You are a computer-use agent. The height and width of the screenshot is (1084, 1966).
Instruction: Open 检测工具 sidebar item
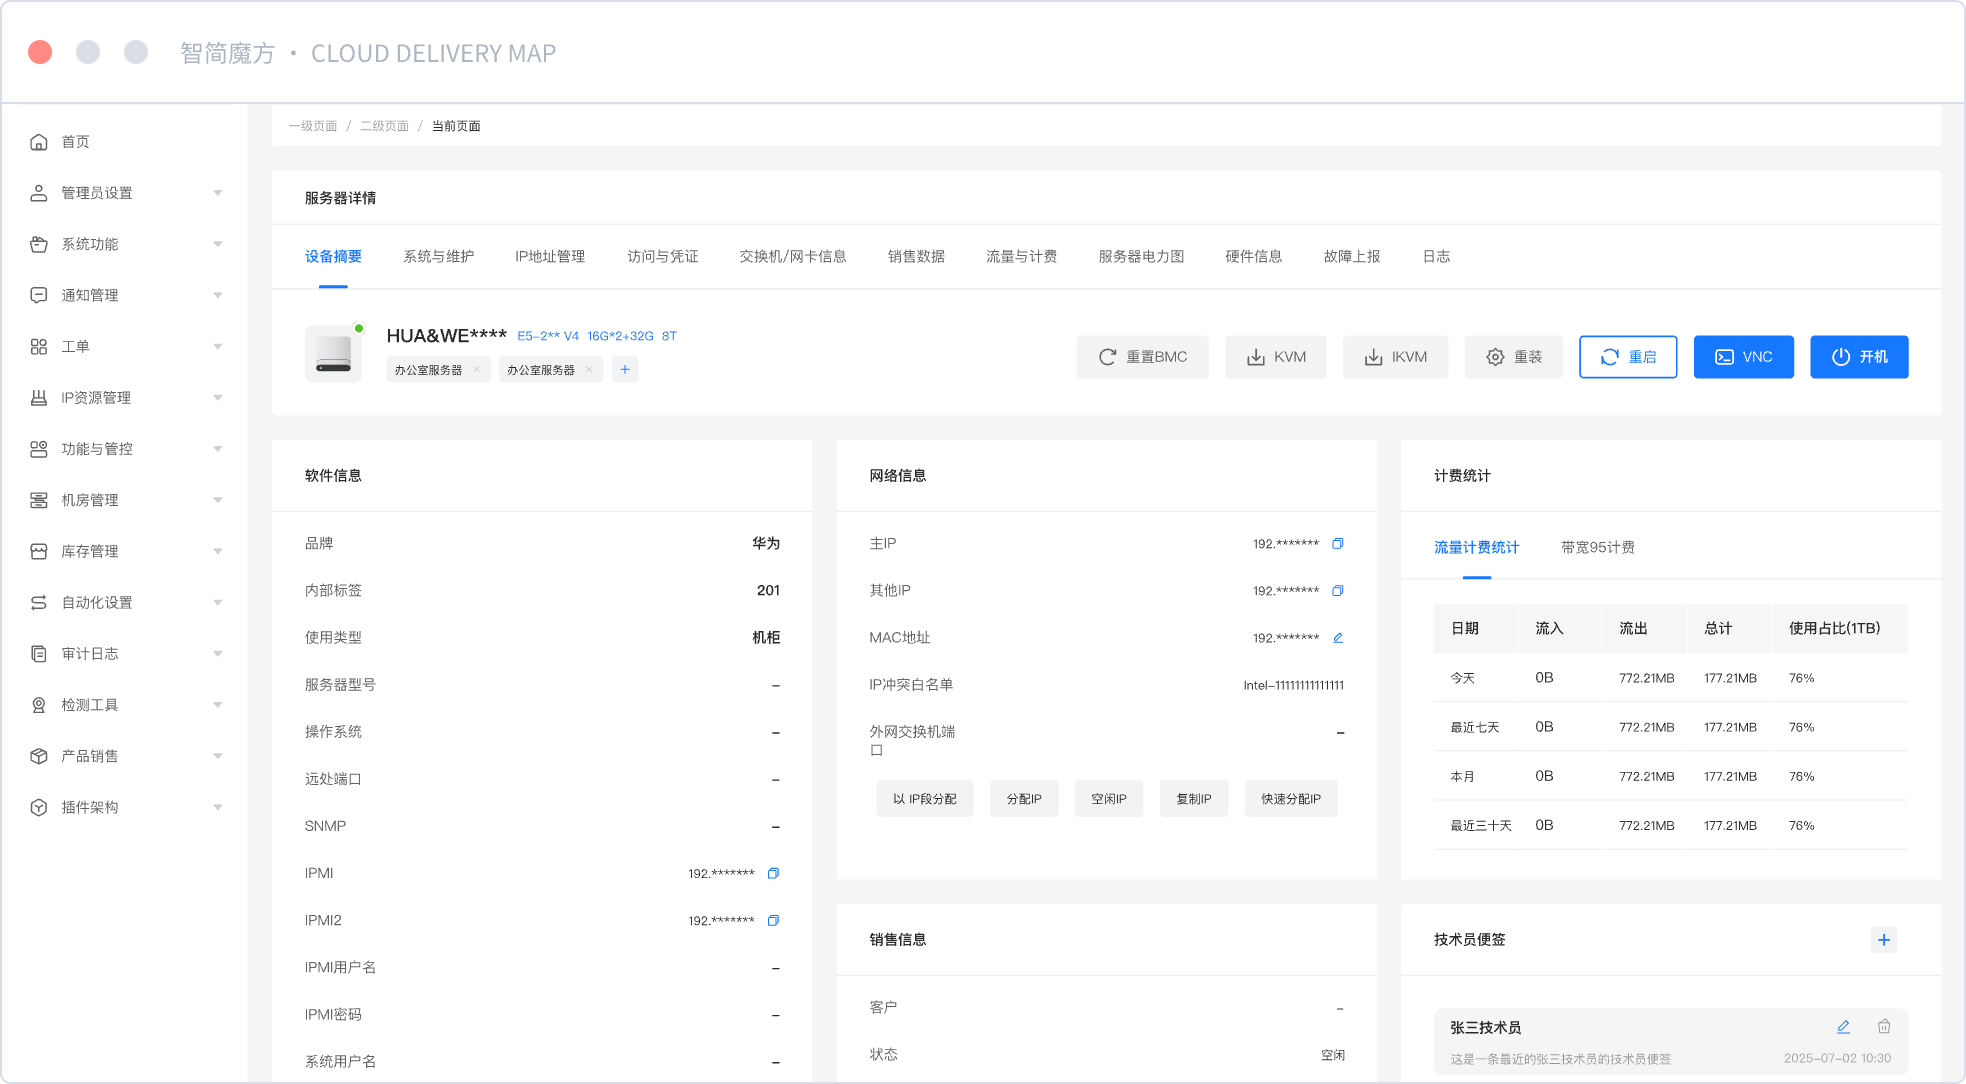click(125, 705)
